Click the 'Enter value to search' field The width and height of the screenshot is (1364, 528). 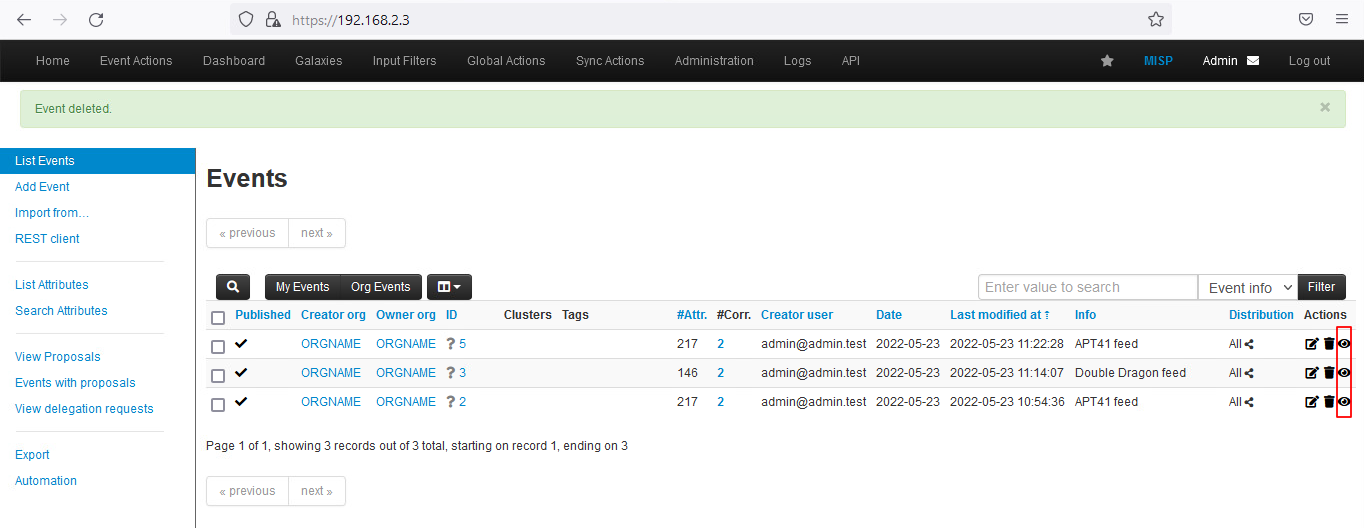pyautogui.click(x=1087, y=287)
